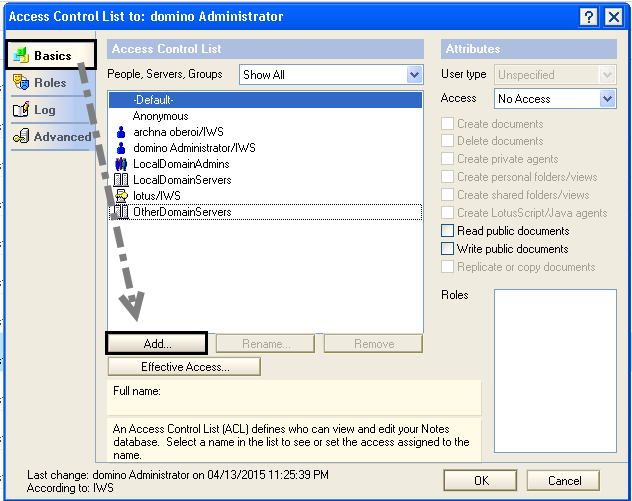Click the person icon beside archna oberoi/IWS
Screen dimensions: 632x501
click(x=121, y=132)
